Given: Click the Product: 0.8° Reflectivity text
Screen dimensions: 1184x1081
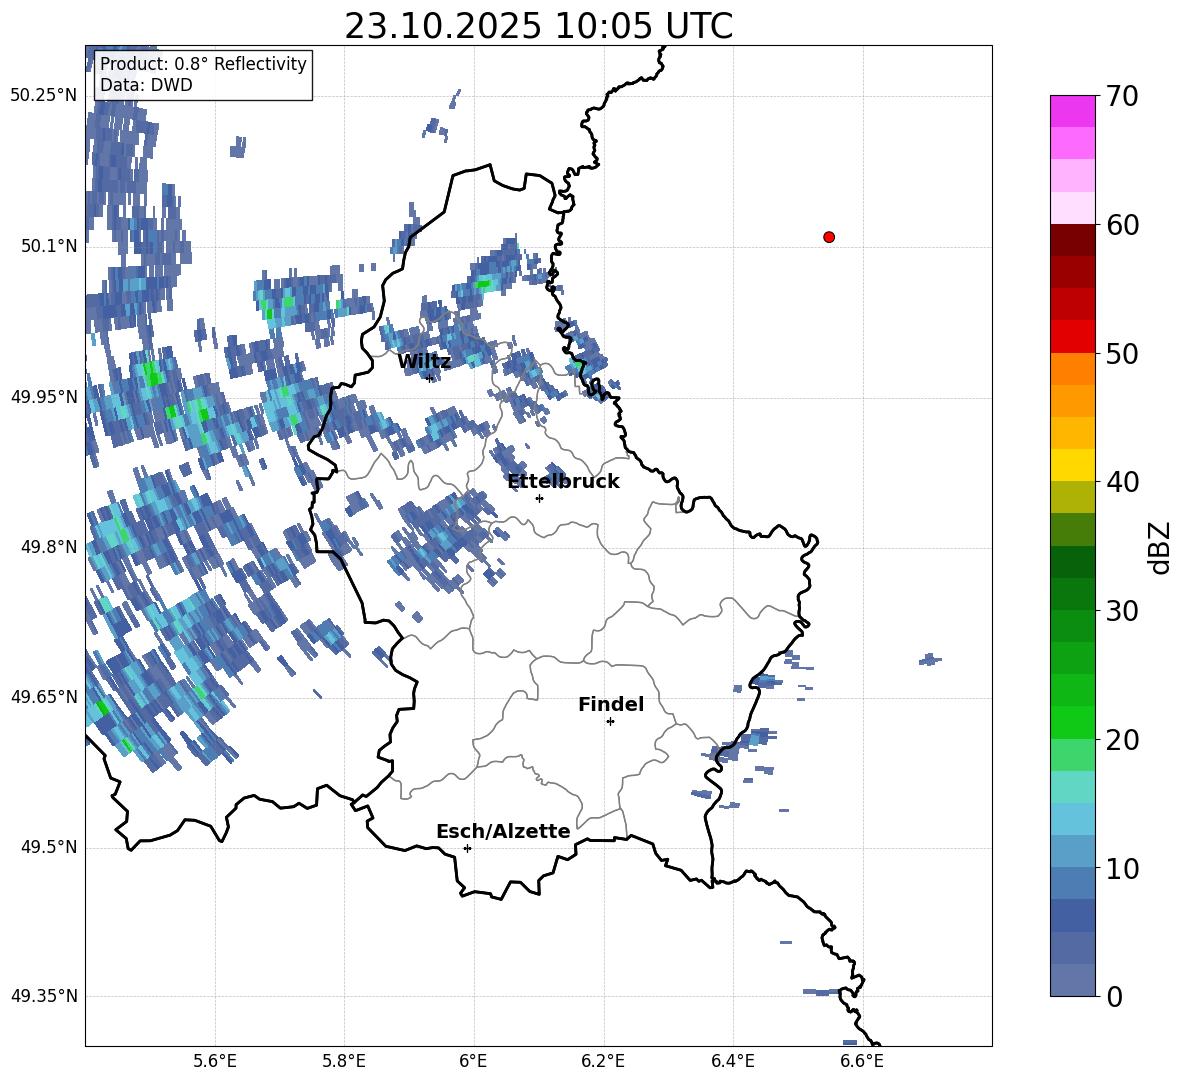Looking at the screenshot, I should (x=203, y=63).
